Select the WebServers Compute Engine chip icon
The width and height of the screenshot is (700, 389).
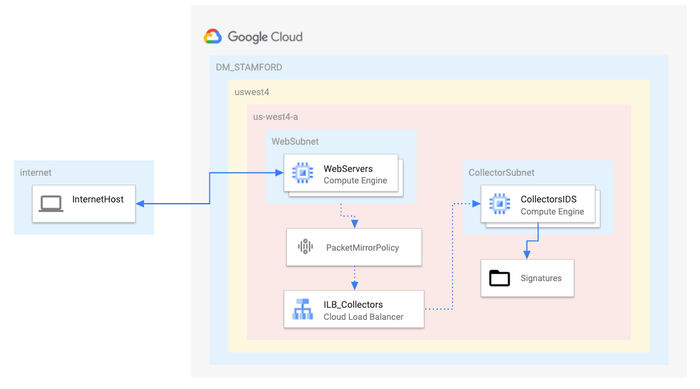(x=302, y=173)
